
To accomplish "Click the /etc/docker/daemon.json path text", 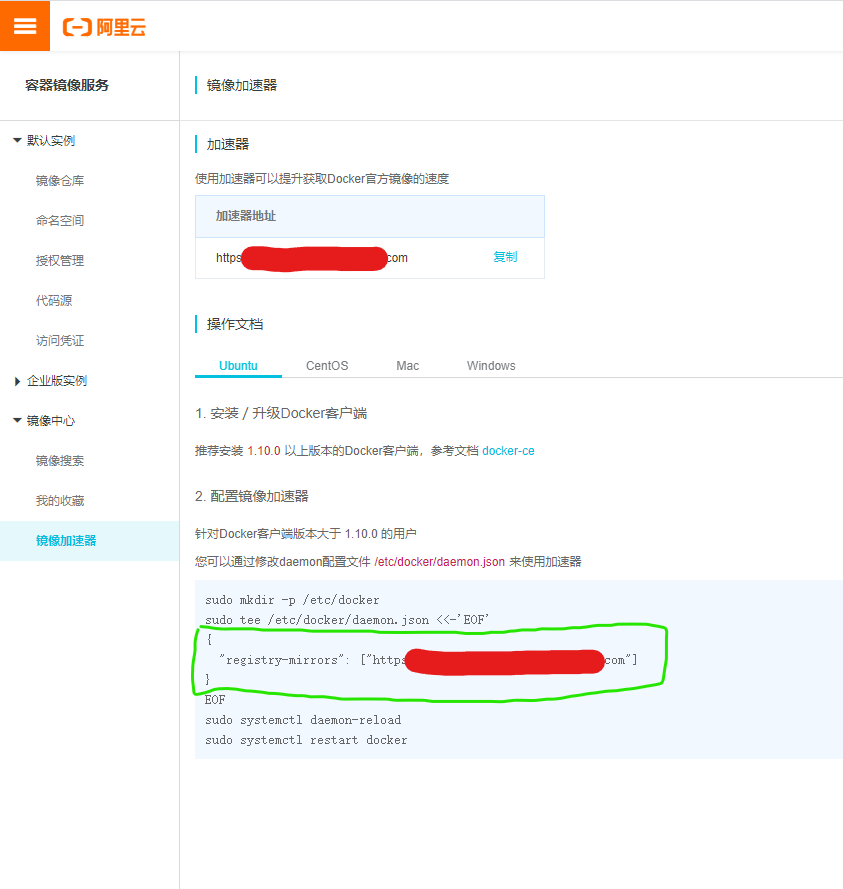I will [x=439, y=562].
